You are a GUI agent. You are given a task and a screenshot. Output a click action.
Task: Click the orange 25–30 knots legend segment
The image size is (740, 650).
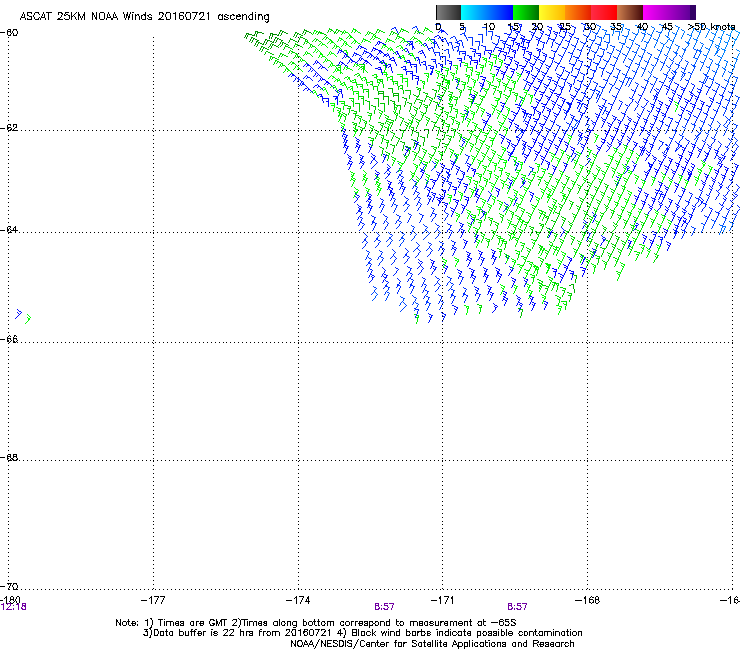point(578,12)
